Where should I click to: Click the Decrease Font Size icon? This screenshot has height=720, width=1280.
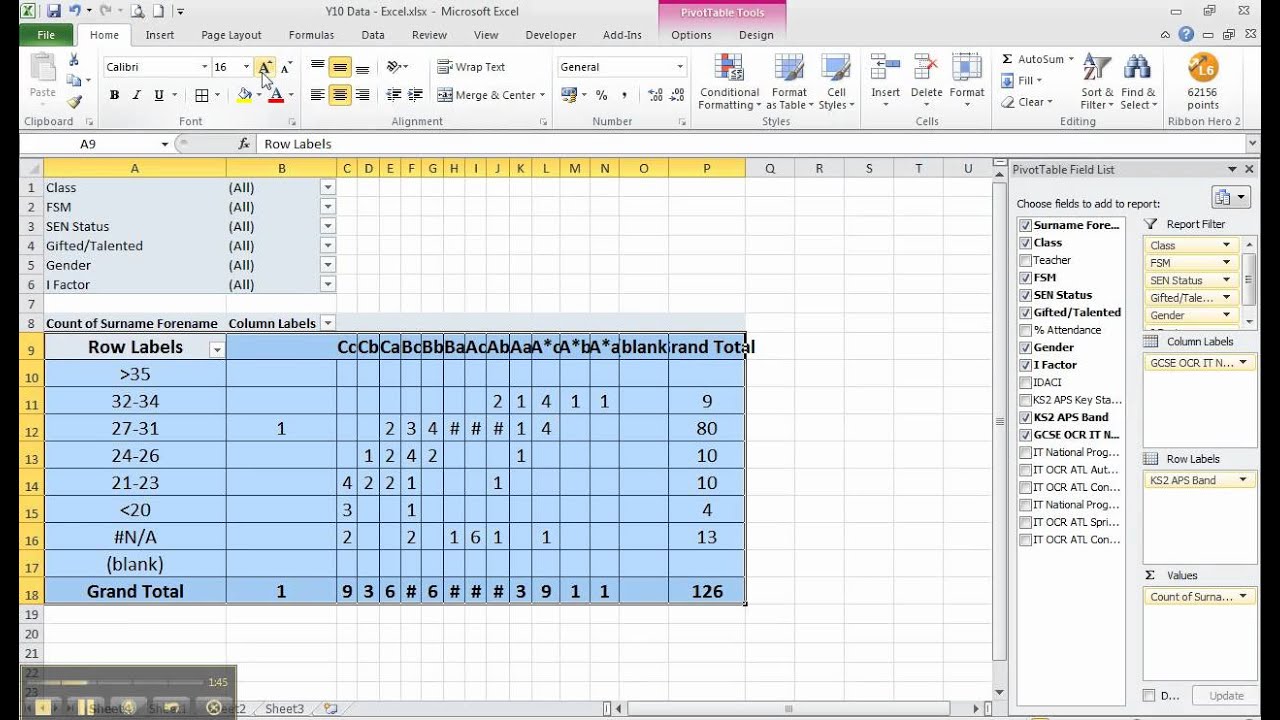coord(286,67)
